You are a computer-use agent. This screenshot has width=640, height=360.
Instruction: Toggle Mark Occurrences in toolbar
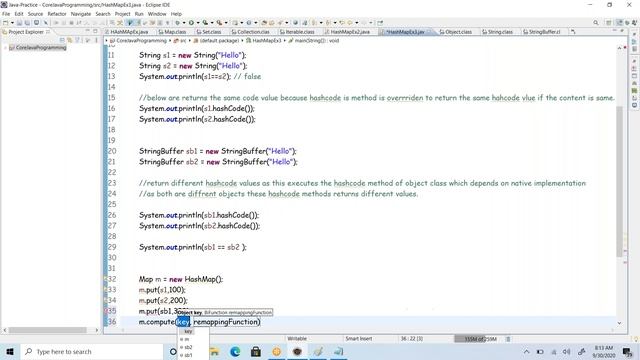pos(130,23)
